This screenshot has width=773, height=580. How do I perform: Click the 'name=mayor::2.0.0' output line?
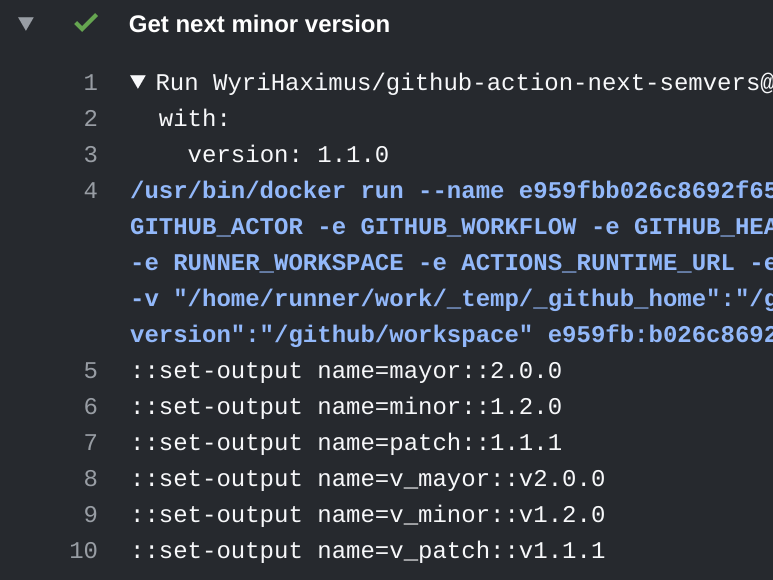point(346,371)
